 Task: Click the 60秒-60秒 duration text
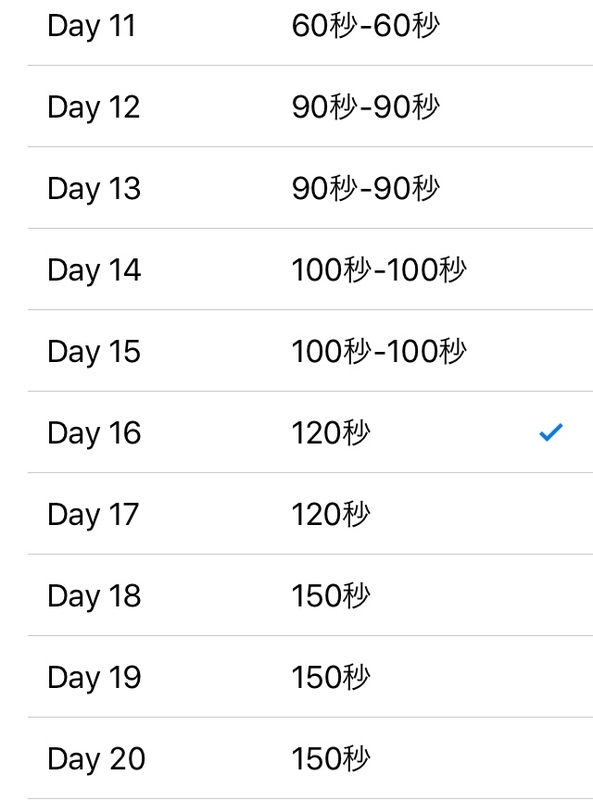365,26
